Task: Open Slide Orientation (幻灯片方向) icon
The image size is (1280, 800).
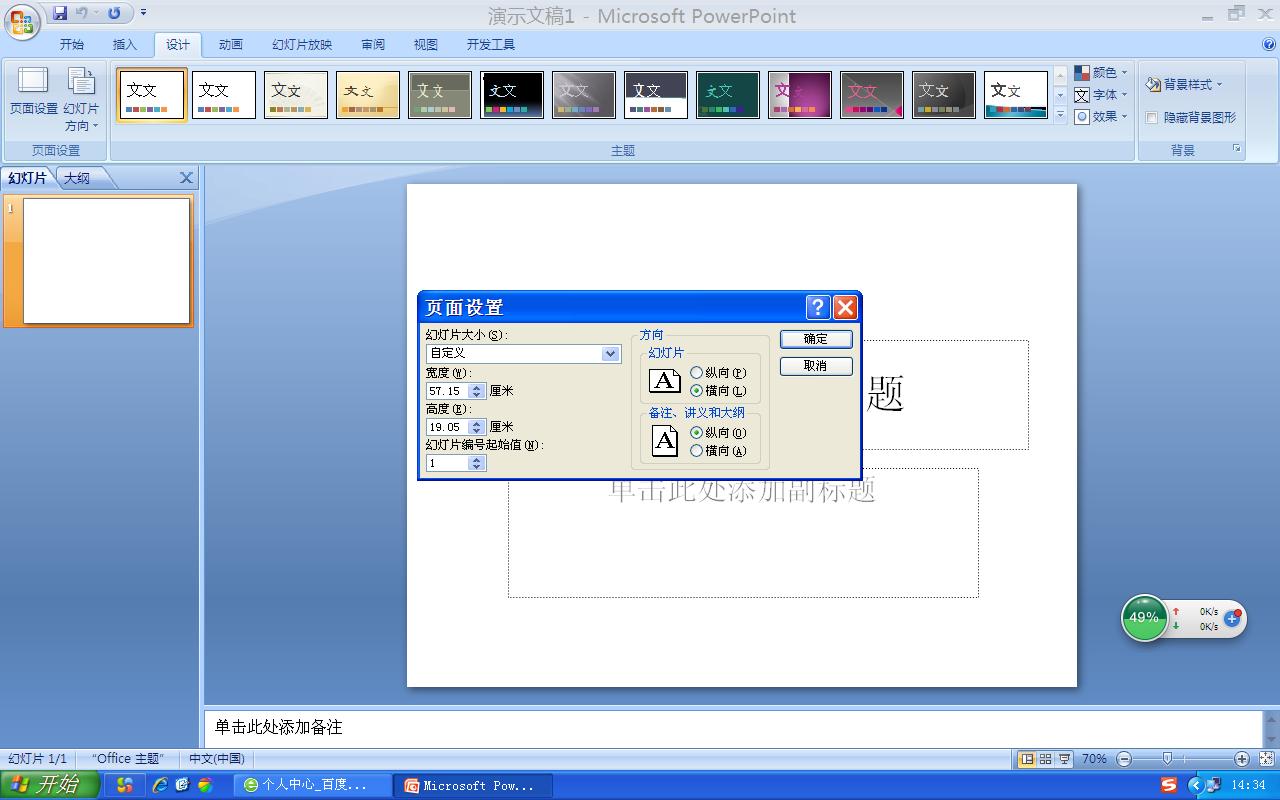Action: coord(81,100)
